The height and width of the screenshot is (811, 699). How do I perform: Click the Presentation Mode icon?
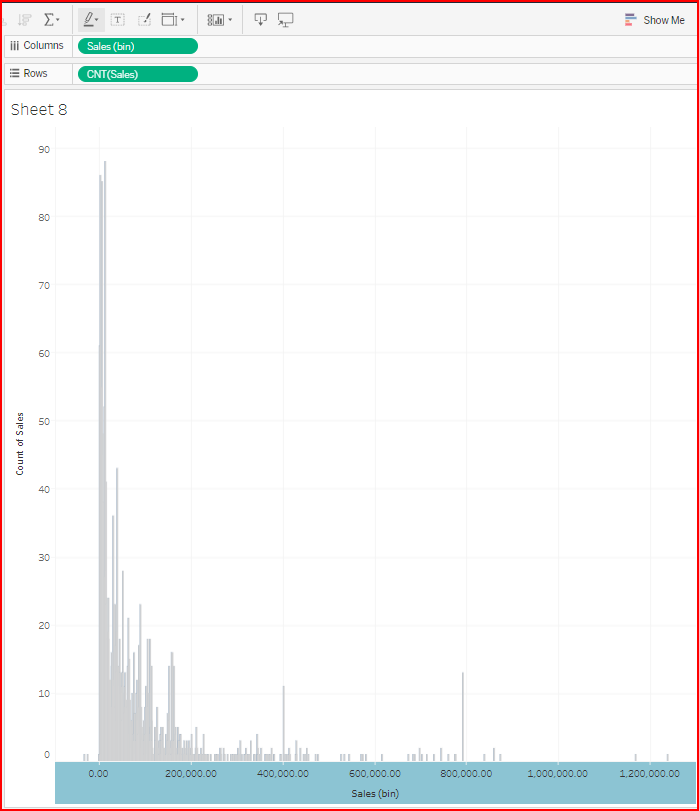click(x=286, y=19)
